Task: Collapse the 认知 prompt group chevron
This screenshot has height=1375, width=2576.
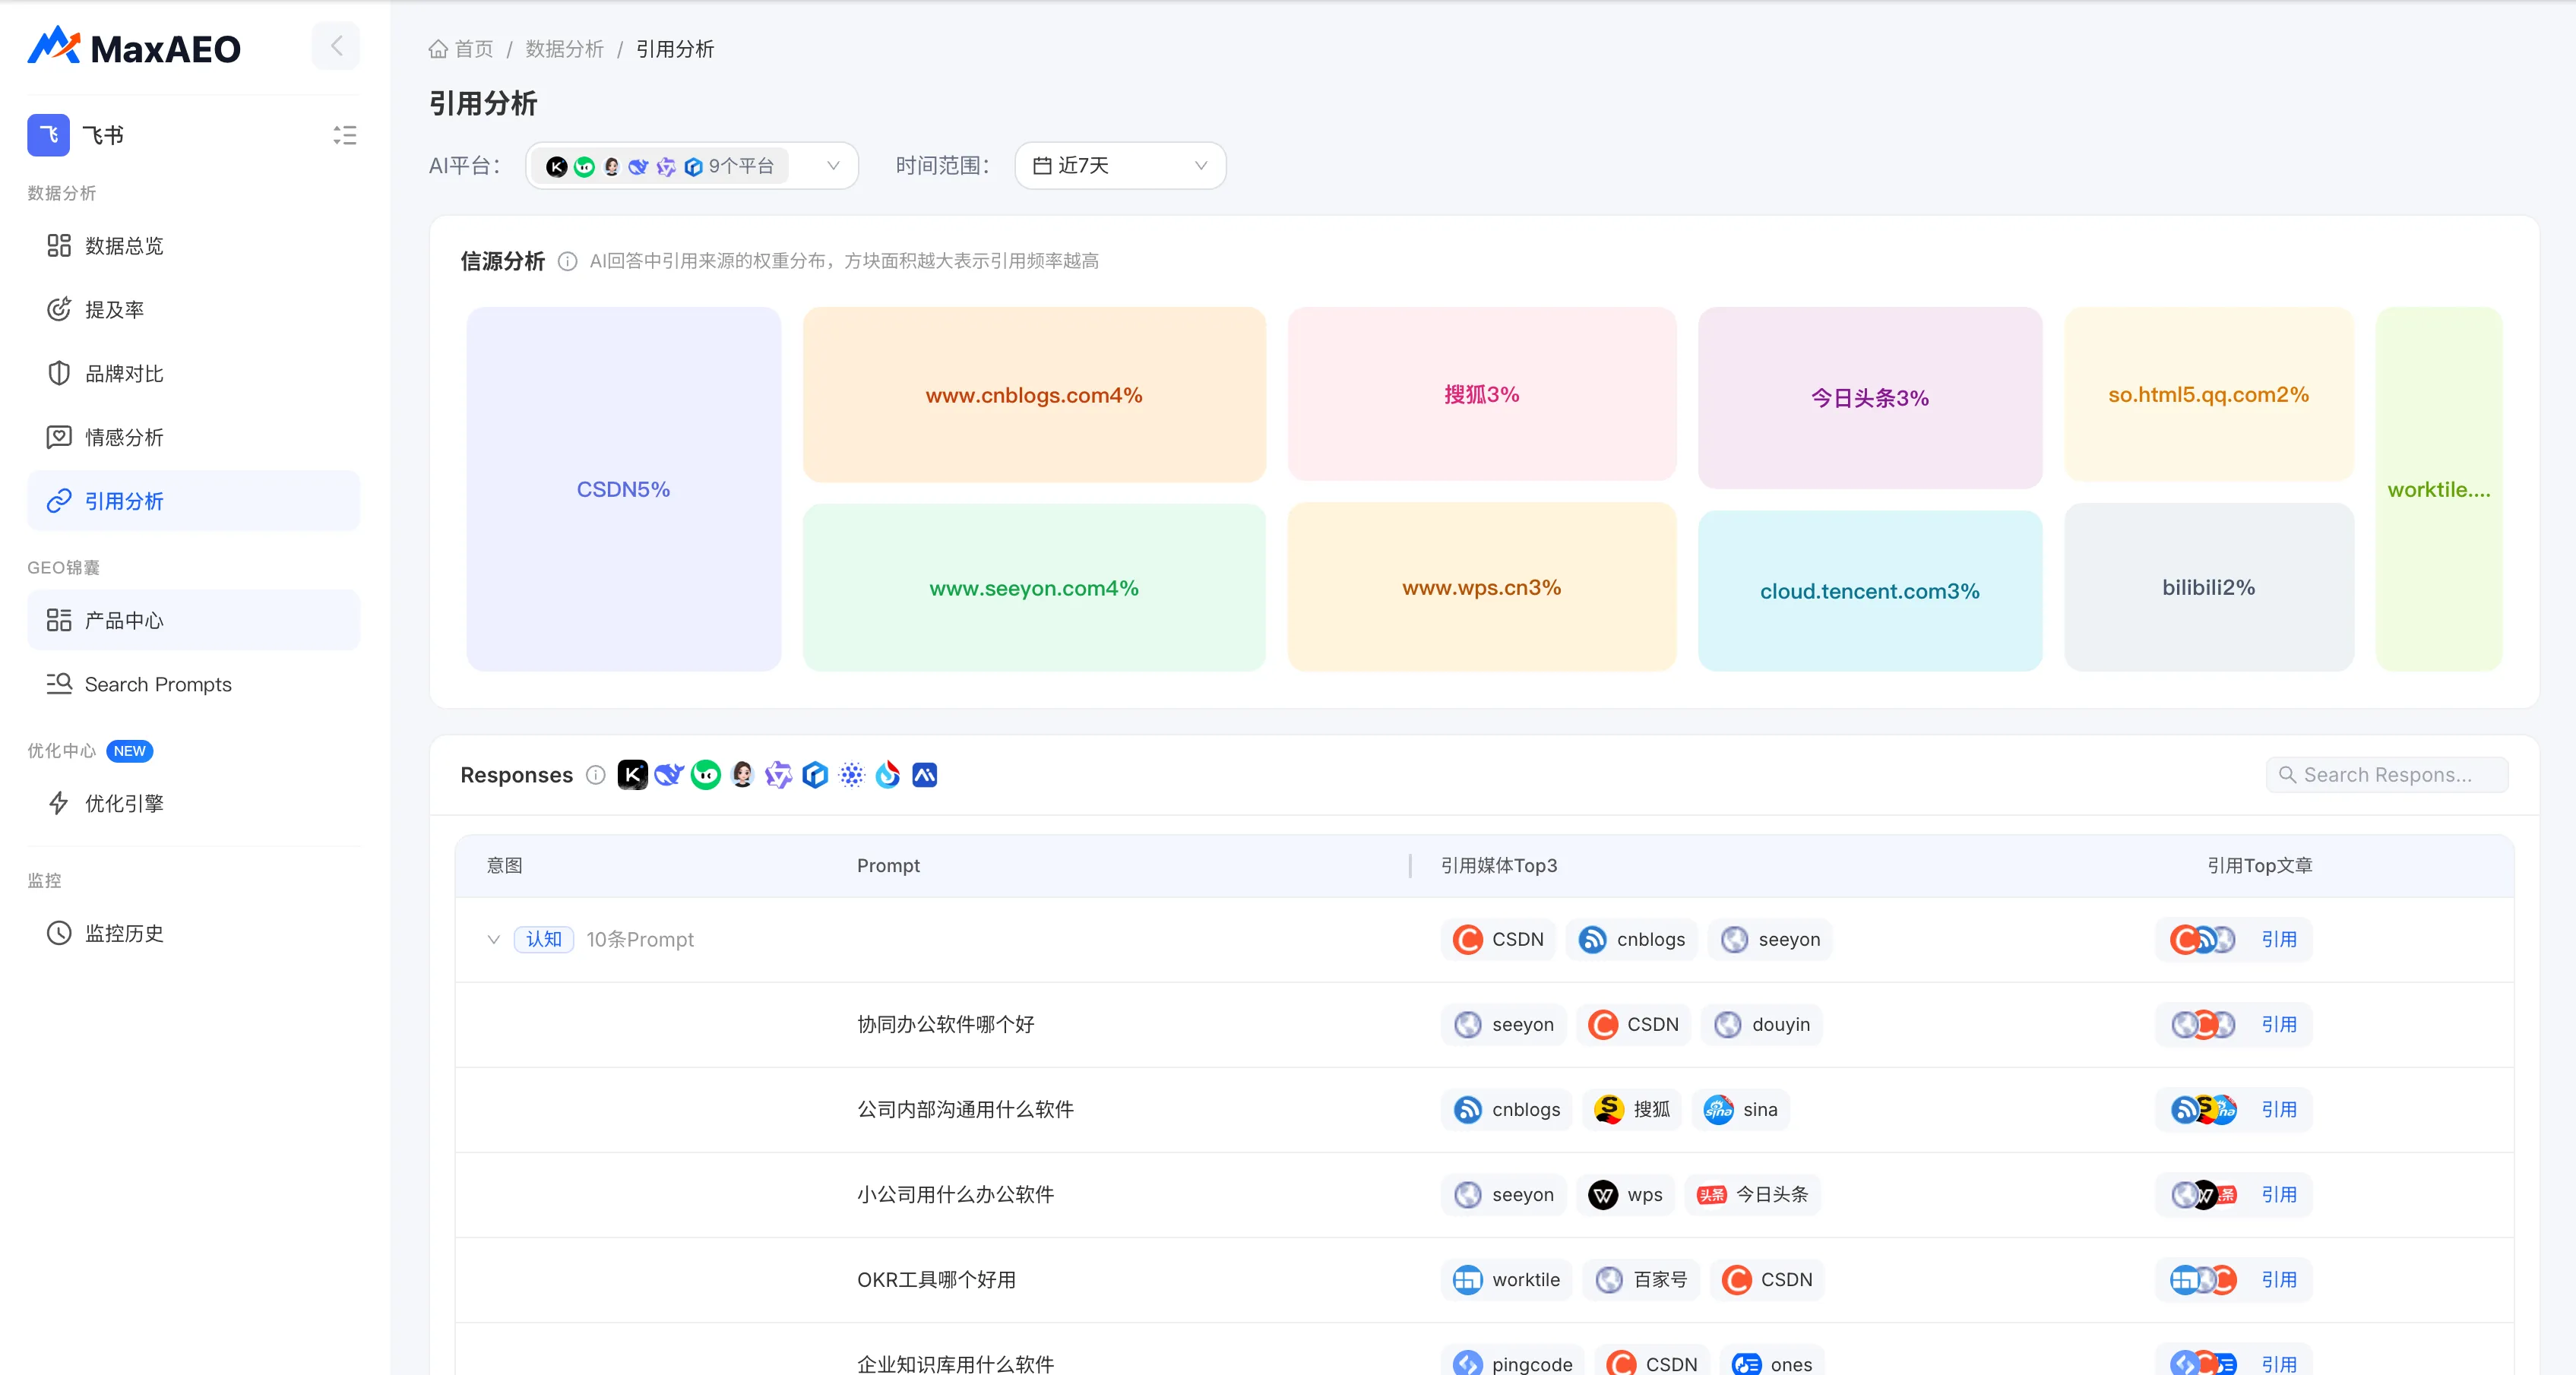Action: pos(493,940)
